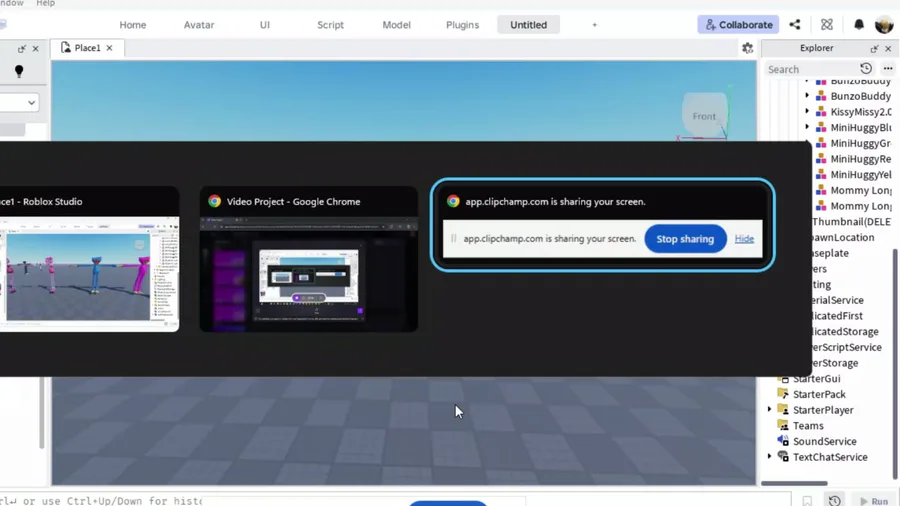Image resolution: width=900 pixels, height=506 pixels.
Task: Click Chrome icon of clipchamp sharing window
Action: 453,201
